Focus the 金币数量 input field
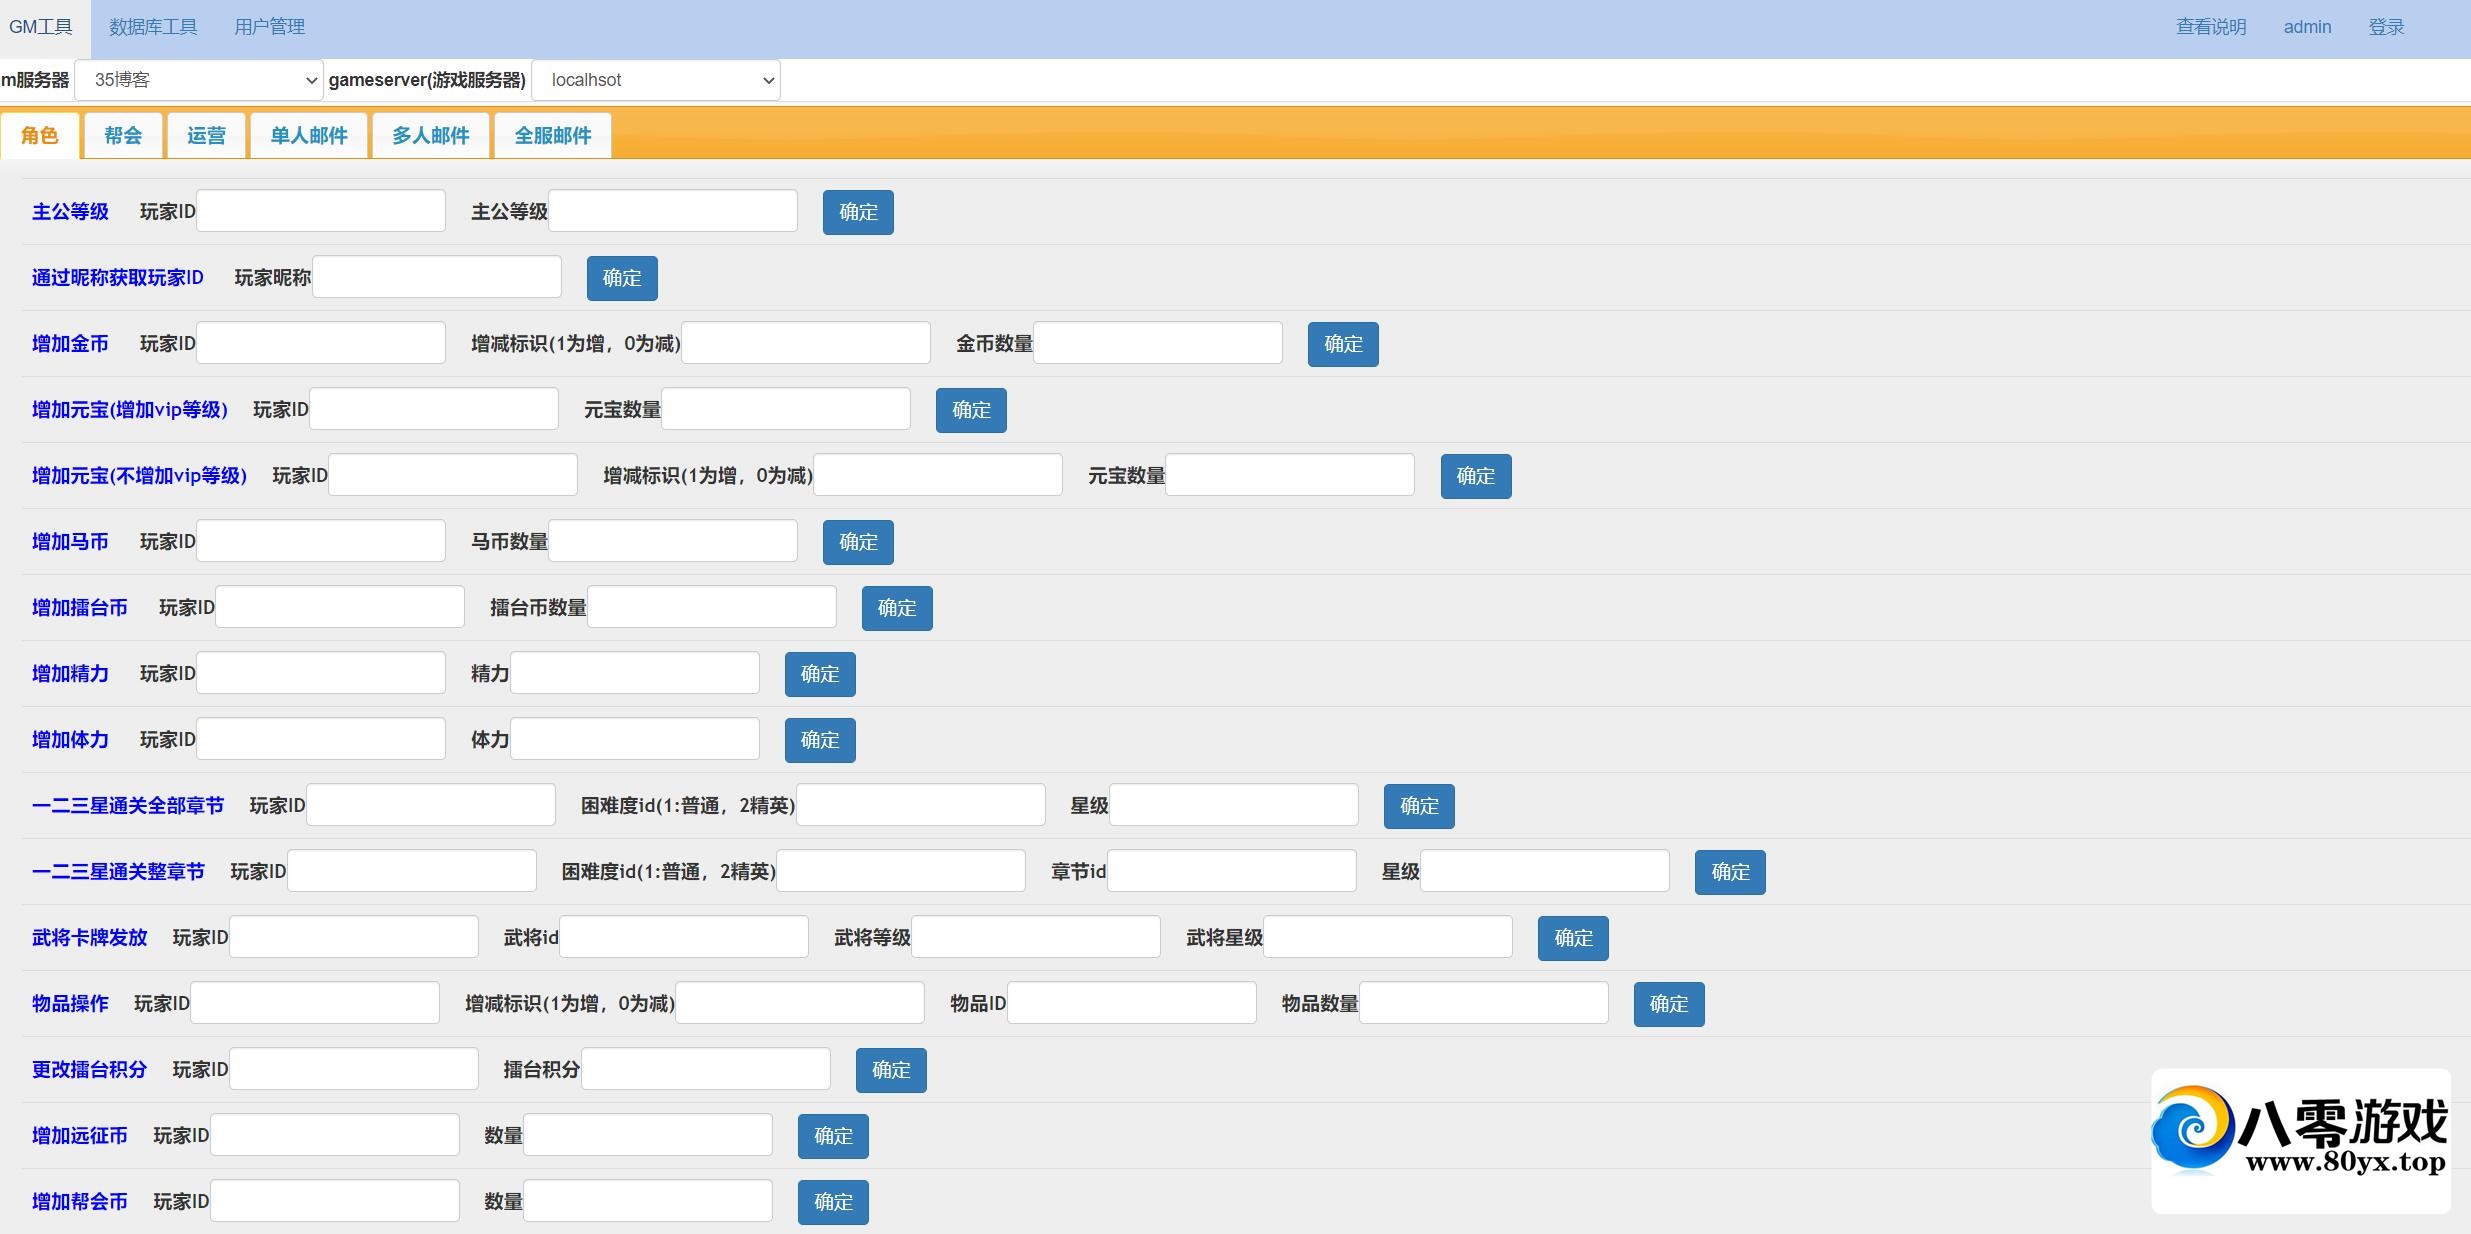Image resolution: width=2471 pixels, height=1234 pixels. pos(1158,343)
